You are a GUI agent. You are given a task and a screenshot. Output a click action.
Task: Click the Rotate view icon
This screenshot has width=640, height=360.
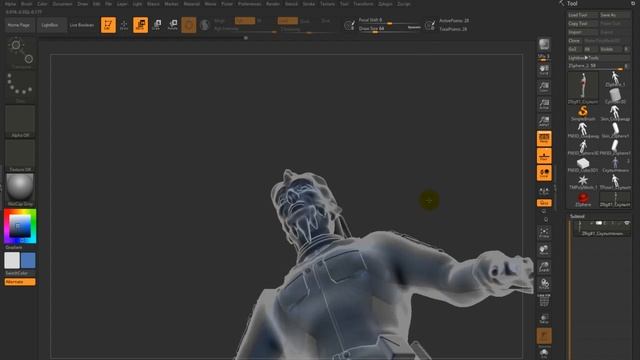tap(544, 284)
